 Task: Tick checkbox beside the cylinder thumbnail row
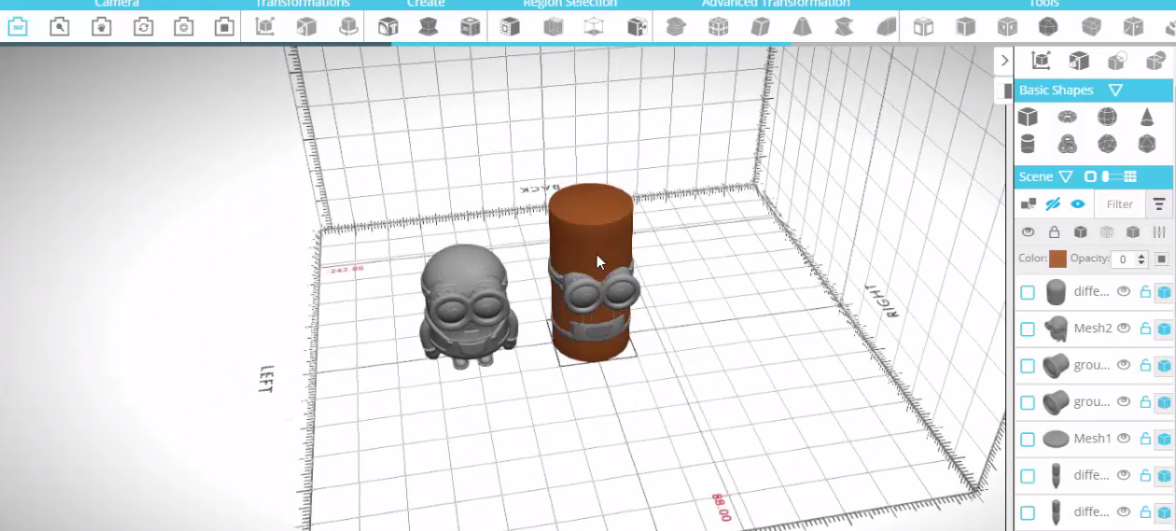[1028, 292]
